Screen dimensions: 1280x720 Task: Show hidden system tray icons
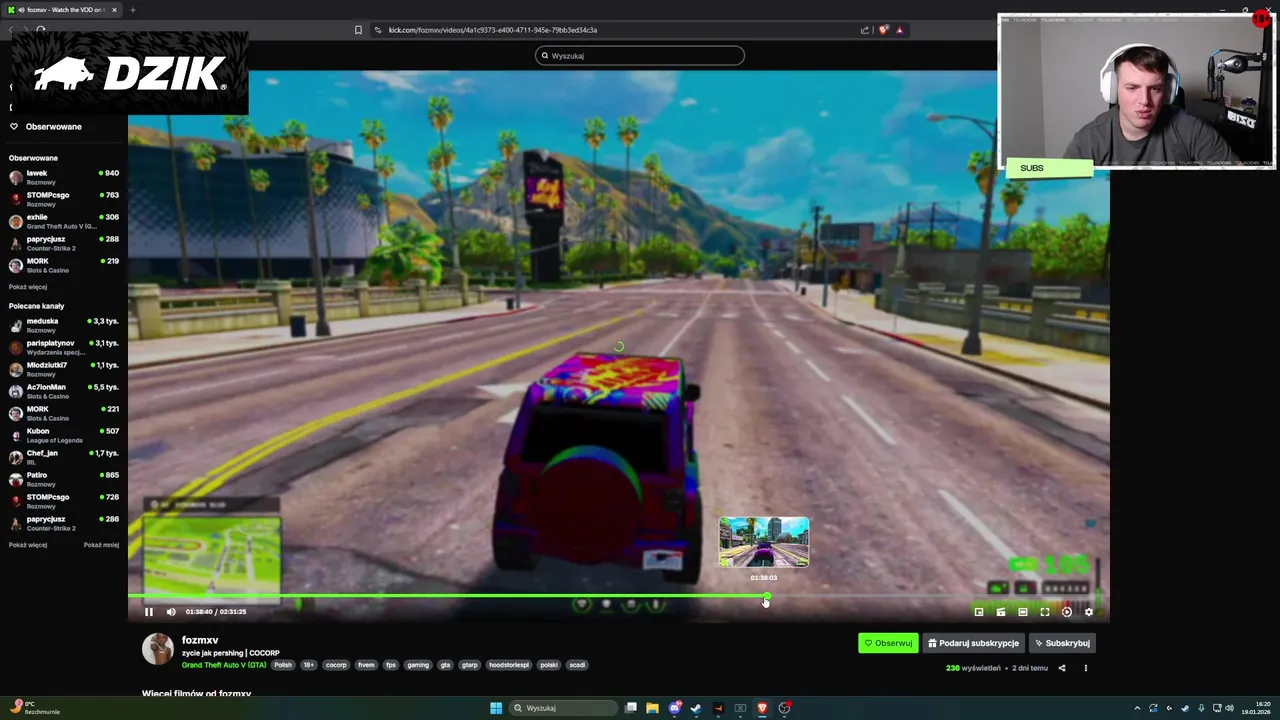tap(1137, 708)
